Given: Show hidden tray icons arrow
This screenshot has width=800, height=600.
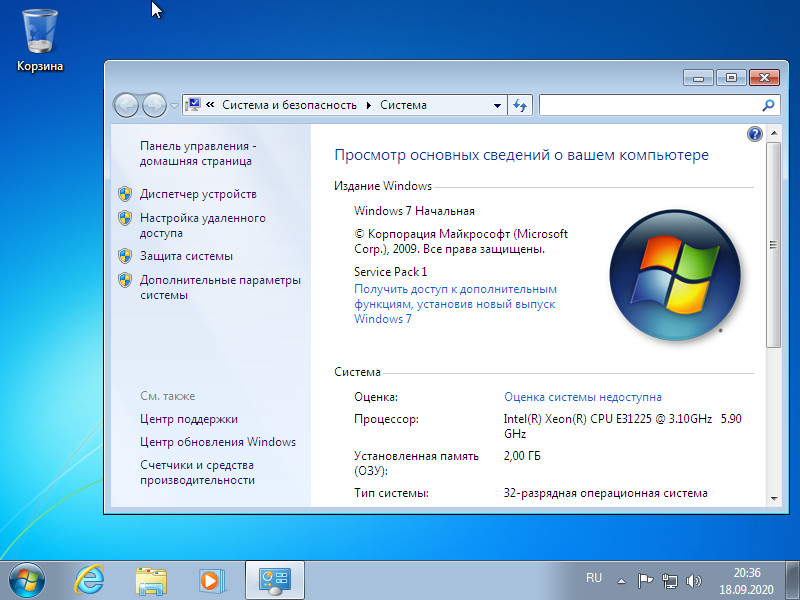Looking at the screenshot, I should (x=621, y=581).
